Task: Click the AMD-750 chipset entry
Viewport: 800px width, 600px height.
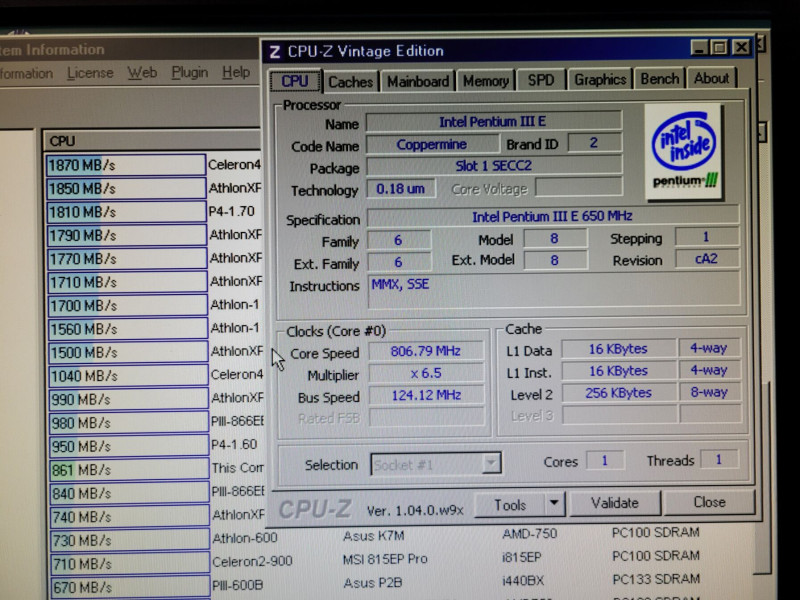Action: pyautogui.click(x=530, y=534)
